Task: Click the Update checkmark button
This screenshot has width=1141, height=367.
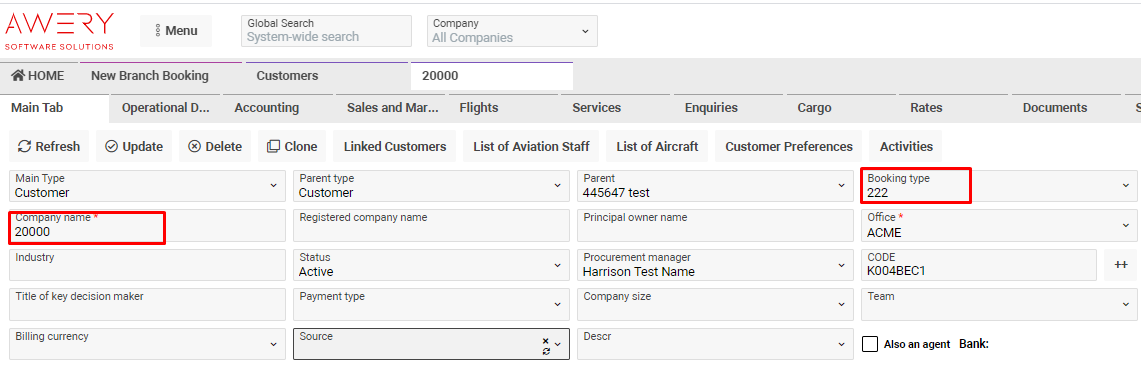Action: pyautogui.click(x=134, y=146)
